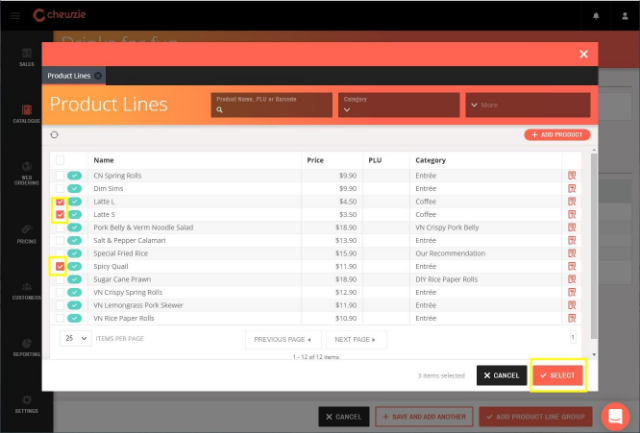Go to Previous Page
Image resolution: width=640 pixels, height=433 pixels.
click(283, 340)
